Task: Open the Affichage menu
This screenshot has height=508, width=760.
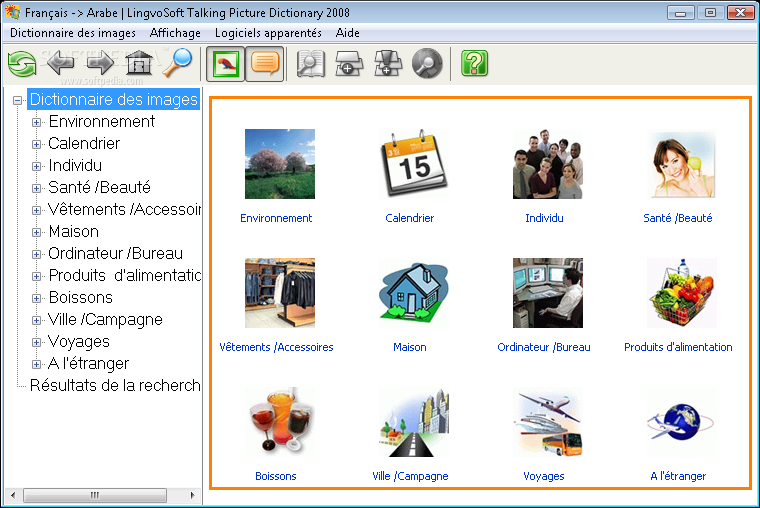Action: click(175, 33)
